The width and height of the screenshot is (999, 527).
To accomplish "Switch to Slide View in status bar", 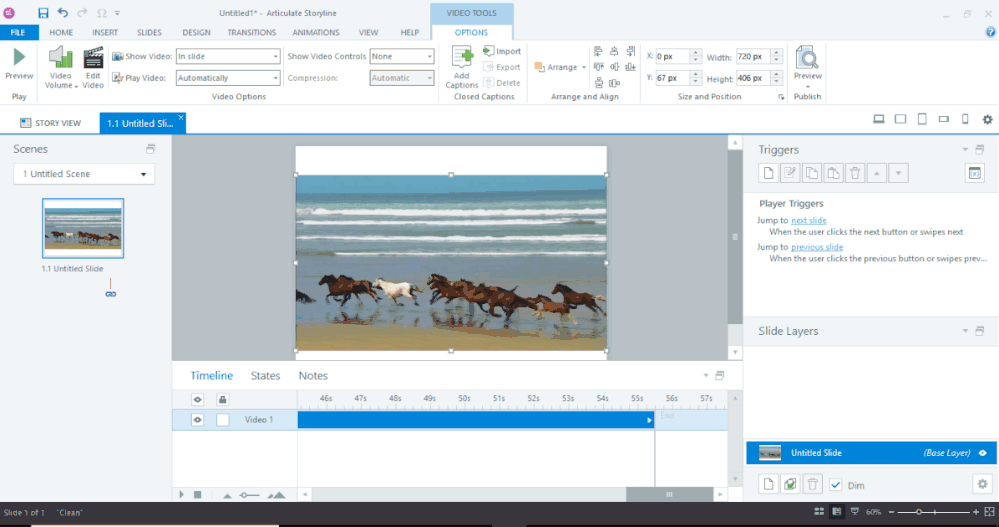I will tap(837, 512).
